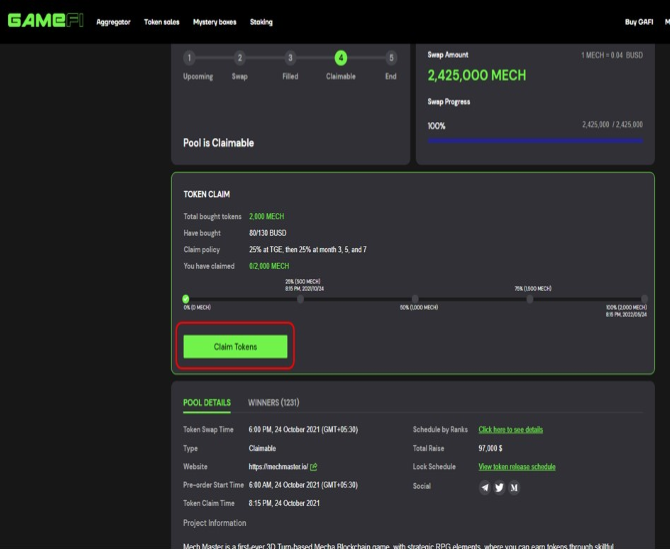
Task: Click the 25% (500 MECH) timeline marker
Action: click(300, 299)
